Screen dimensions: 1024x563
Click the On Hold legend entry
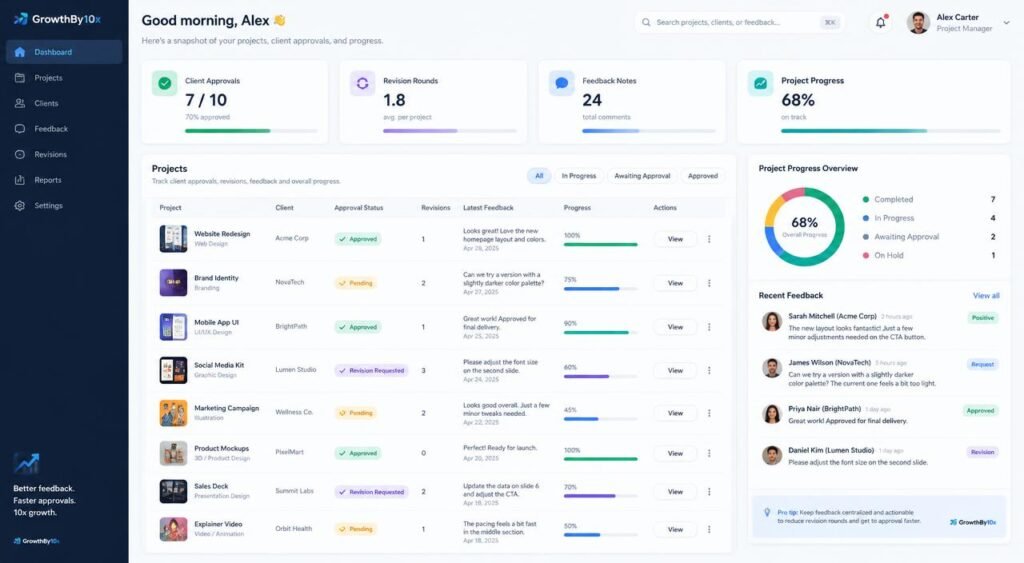tap(929, 255)
